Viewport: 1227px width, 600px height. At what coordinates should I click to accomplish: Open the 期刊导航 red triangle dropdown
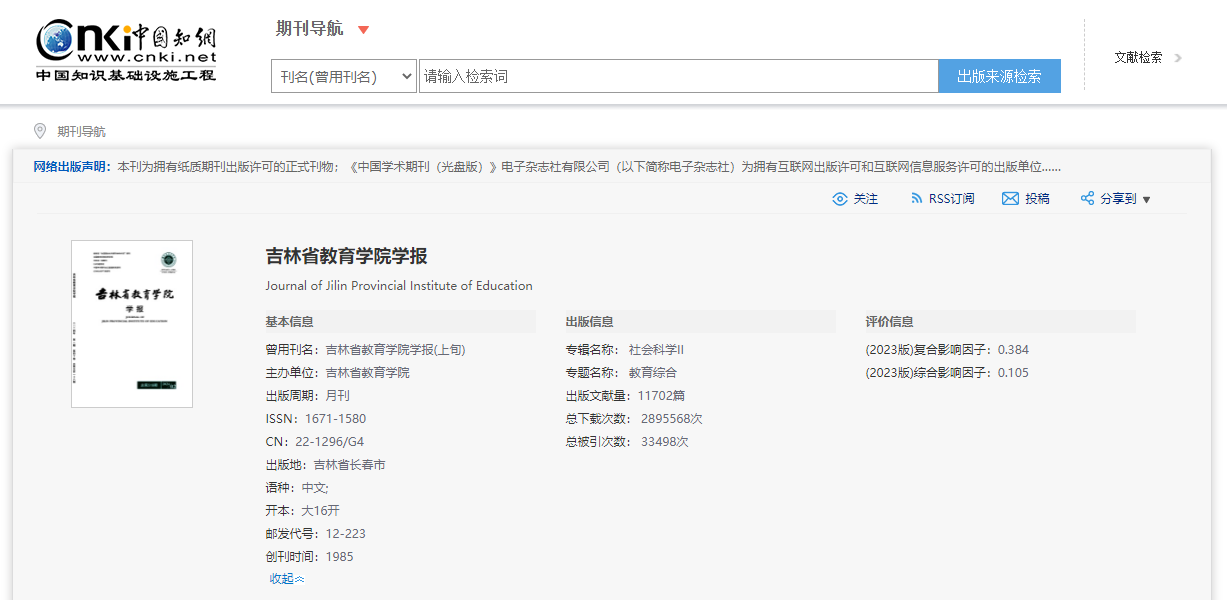coord(363,30)
